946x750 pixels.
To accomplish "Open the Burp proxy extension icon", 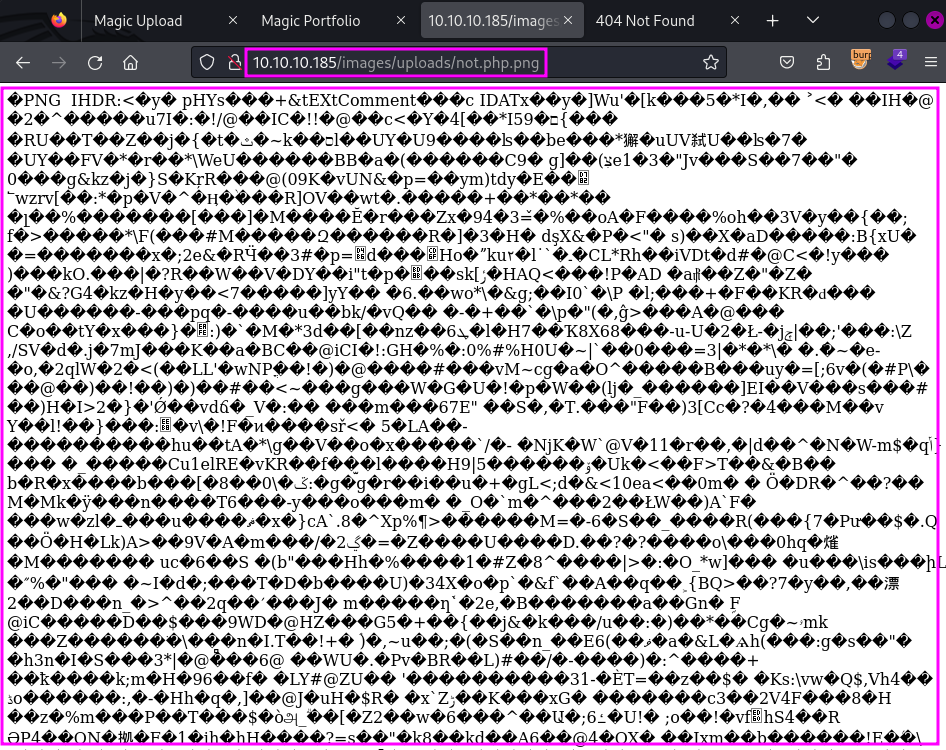I will [x=861, y=60].
